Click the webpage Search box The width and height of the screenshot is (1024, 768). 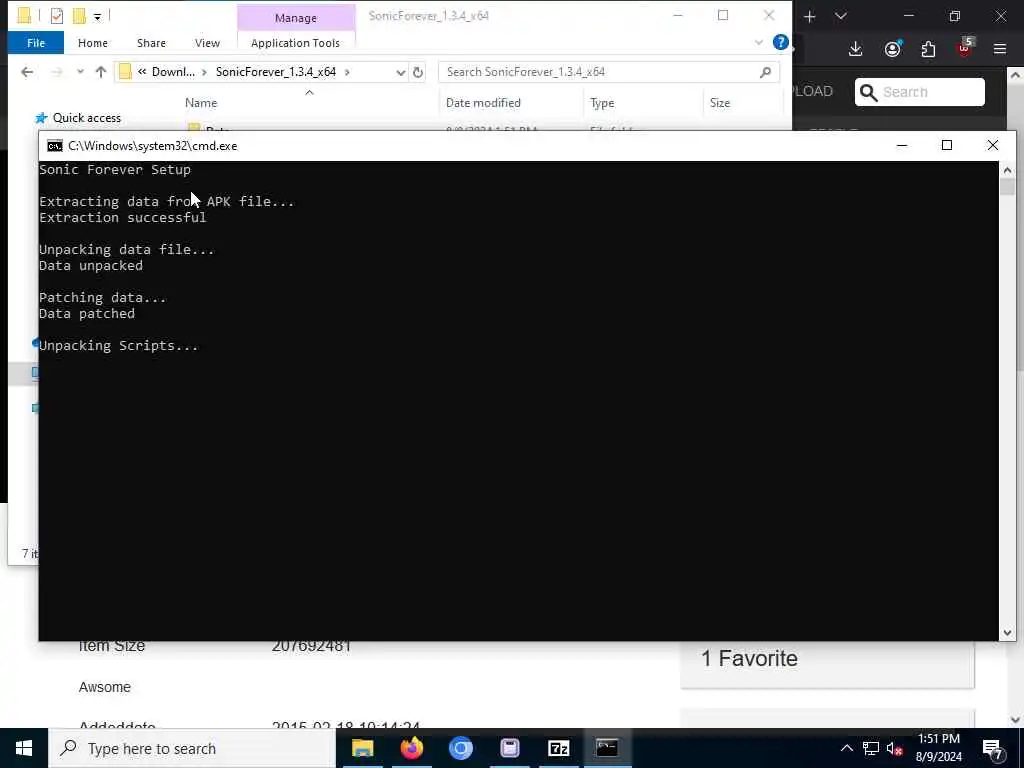pyautogui.click(x=920, y=92)
